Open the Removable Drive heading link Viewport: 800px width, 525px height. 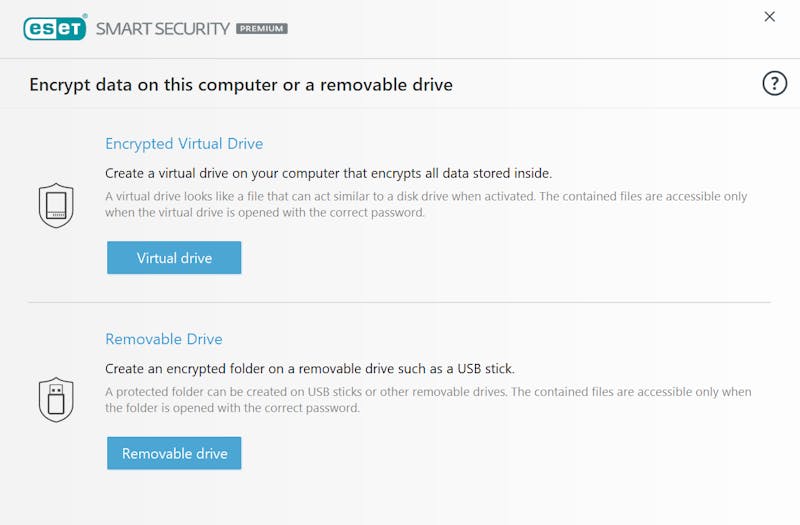(164, 339)
